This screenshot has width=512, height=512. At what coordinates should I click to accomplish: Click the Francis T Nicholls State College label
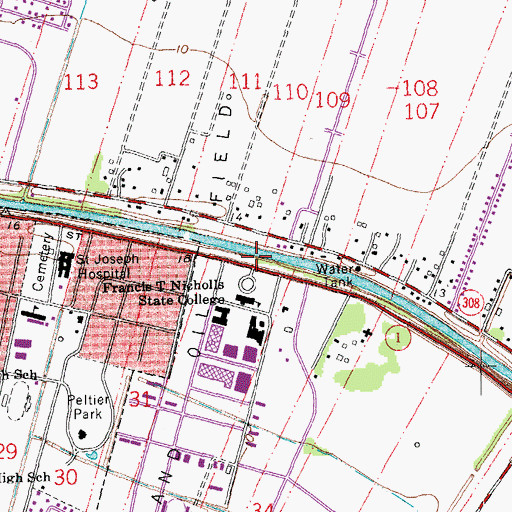coord(164,293)
